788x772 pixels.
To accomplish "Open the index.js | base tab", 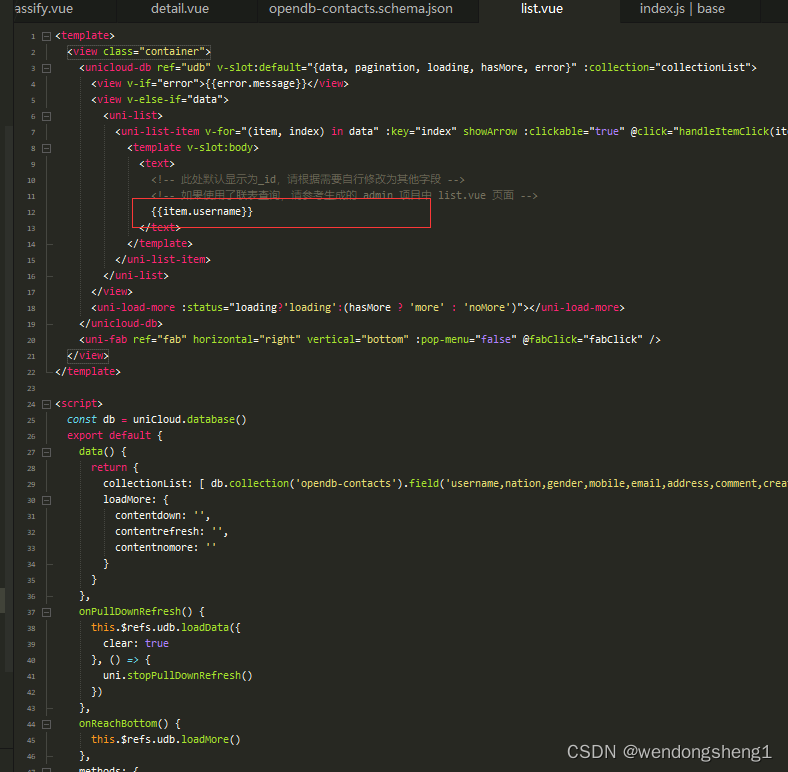I will [x=682, y=9].
